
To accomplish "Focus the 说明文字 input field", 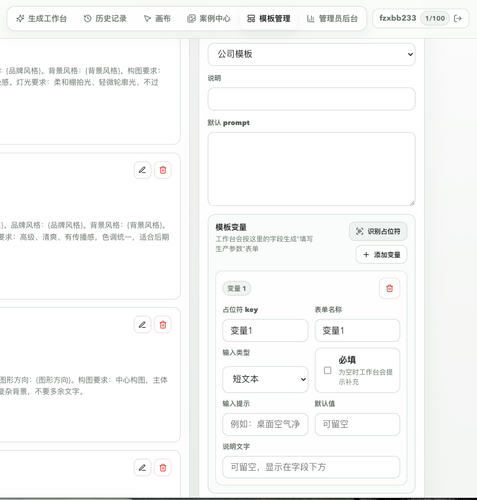I will point(311,467).
